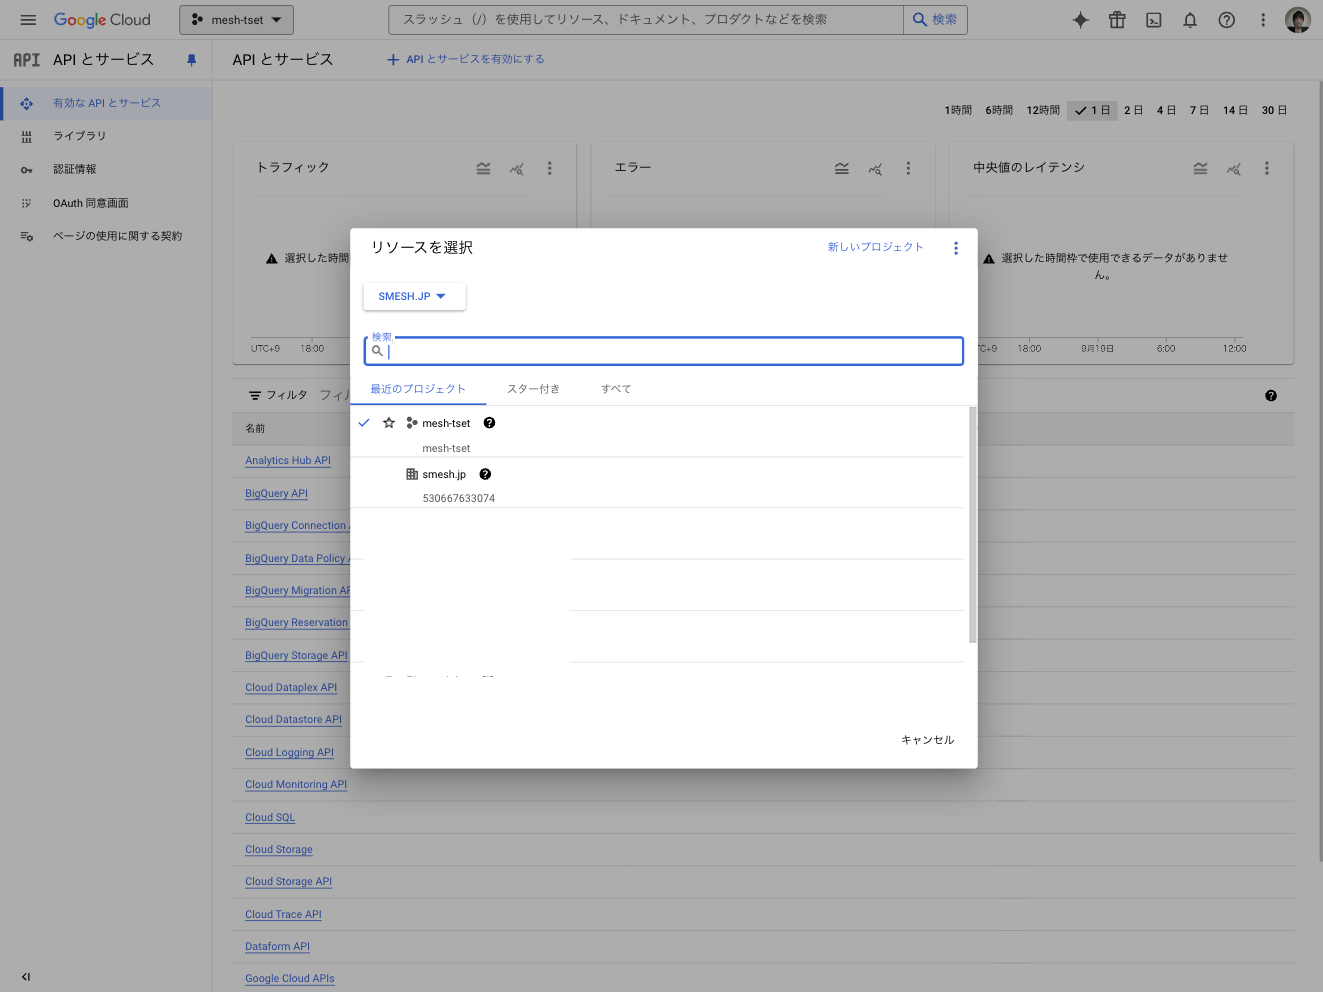
Task: Open 有効な API とサービス in sidebar
Action: coord(106,103)
